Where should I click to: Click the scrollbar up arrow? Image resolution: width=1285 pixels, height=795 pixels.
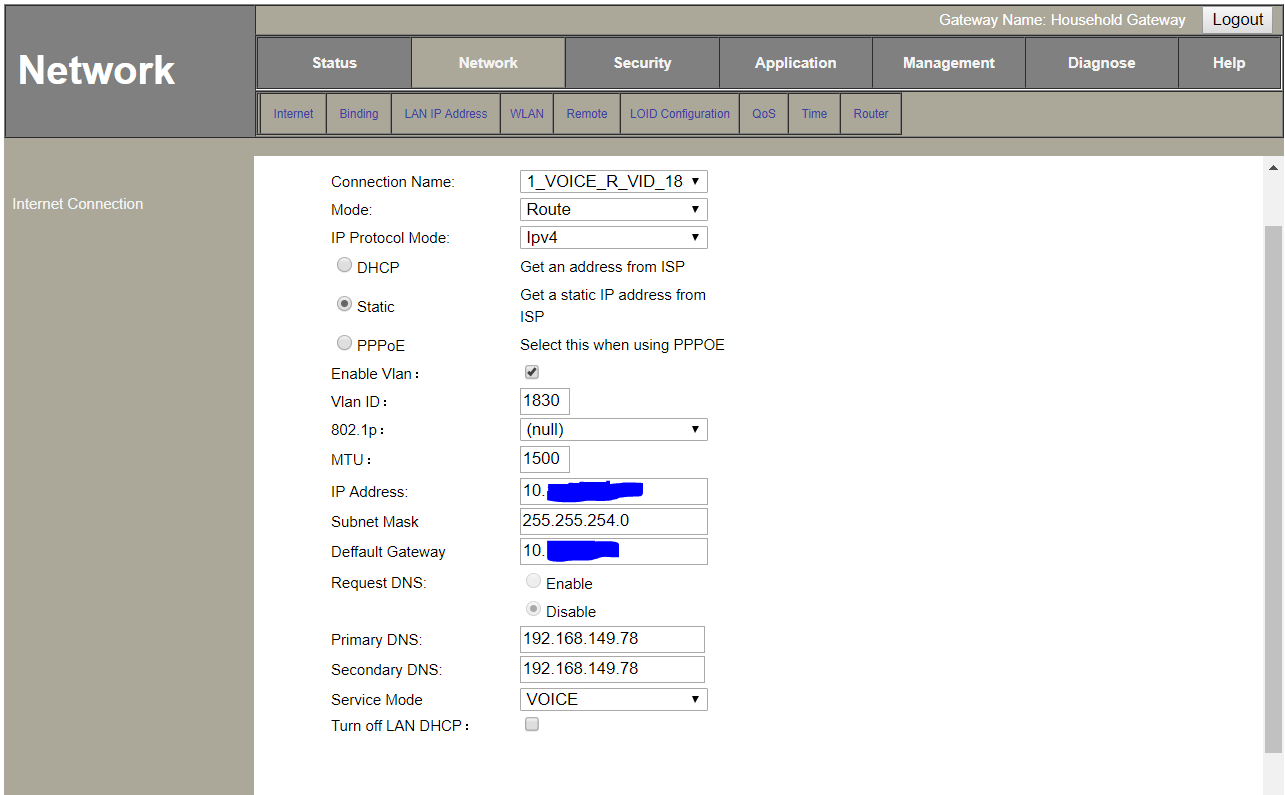[1273, 168]
